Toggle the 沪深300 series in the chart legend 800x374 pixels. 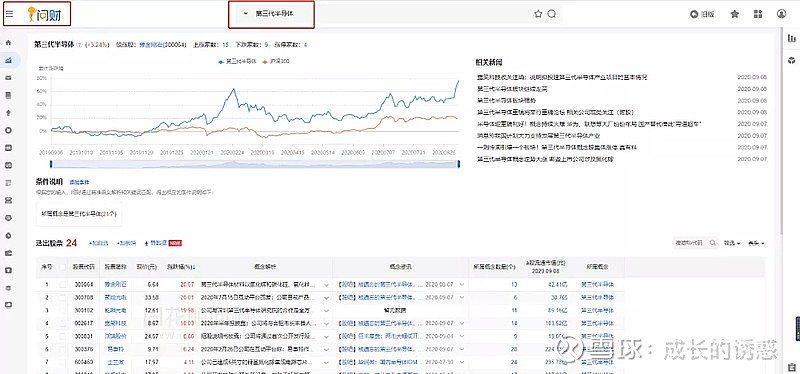click(x=276, y=62)
